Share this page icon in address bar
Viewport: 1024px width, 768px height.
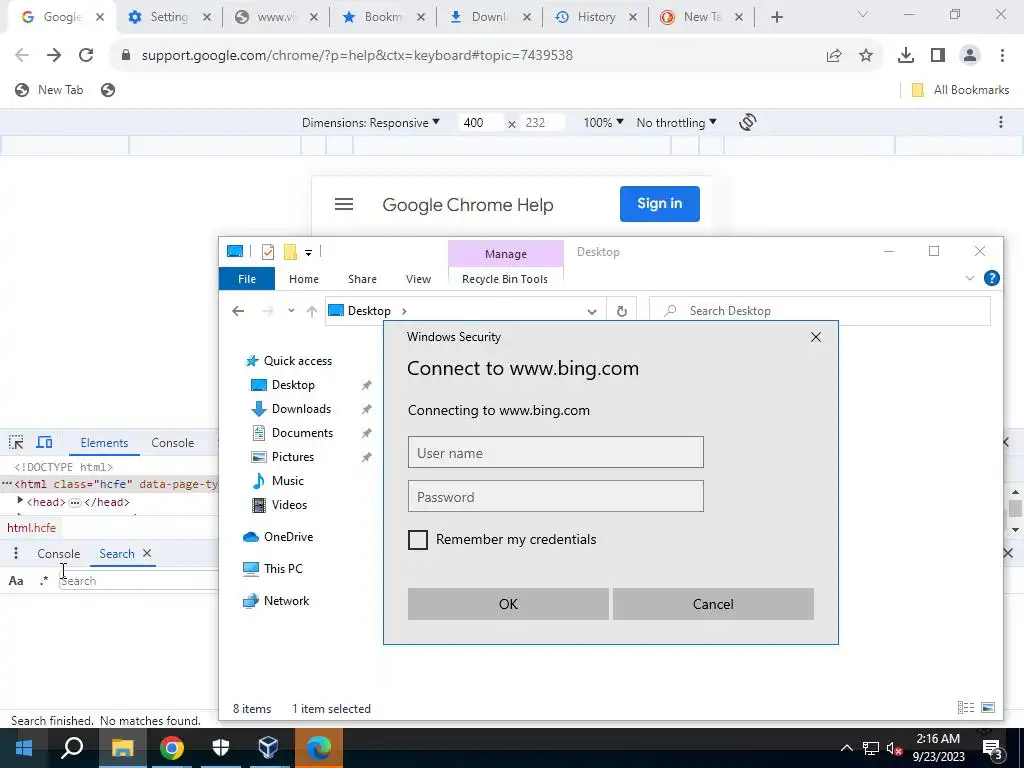834,56
